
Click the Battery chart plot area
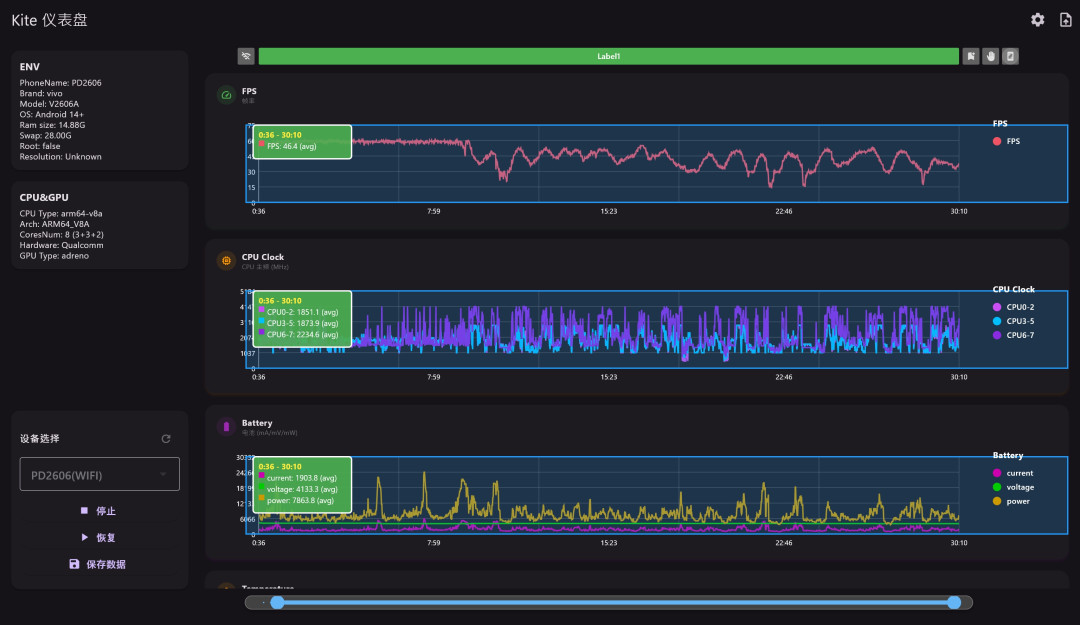[x=656, y=495]
